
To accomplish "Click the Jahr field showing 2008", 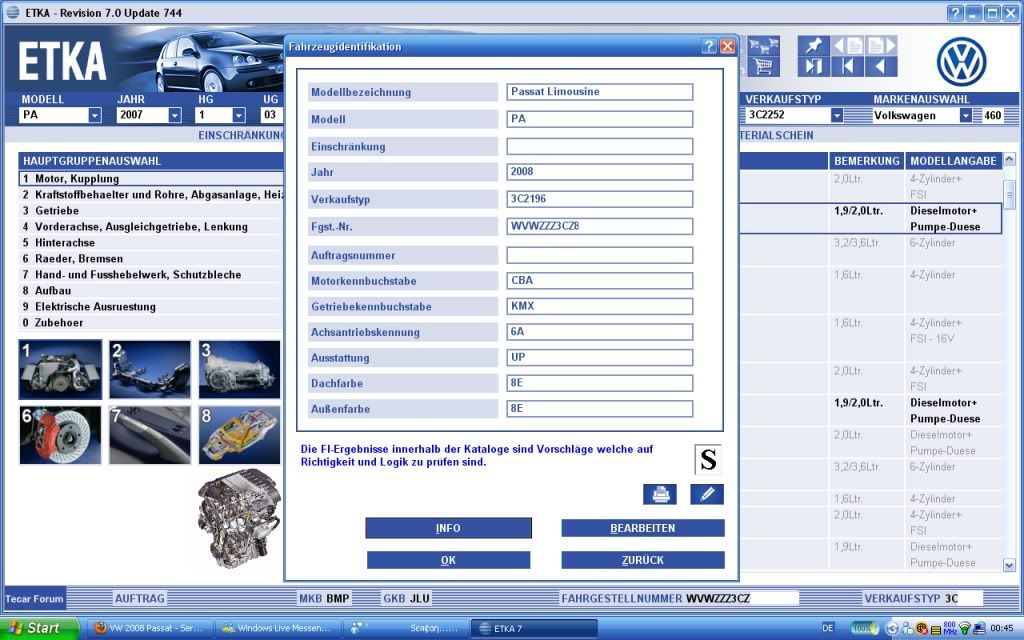I will [600, 172].
